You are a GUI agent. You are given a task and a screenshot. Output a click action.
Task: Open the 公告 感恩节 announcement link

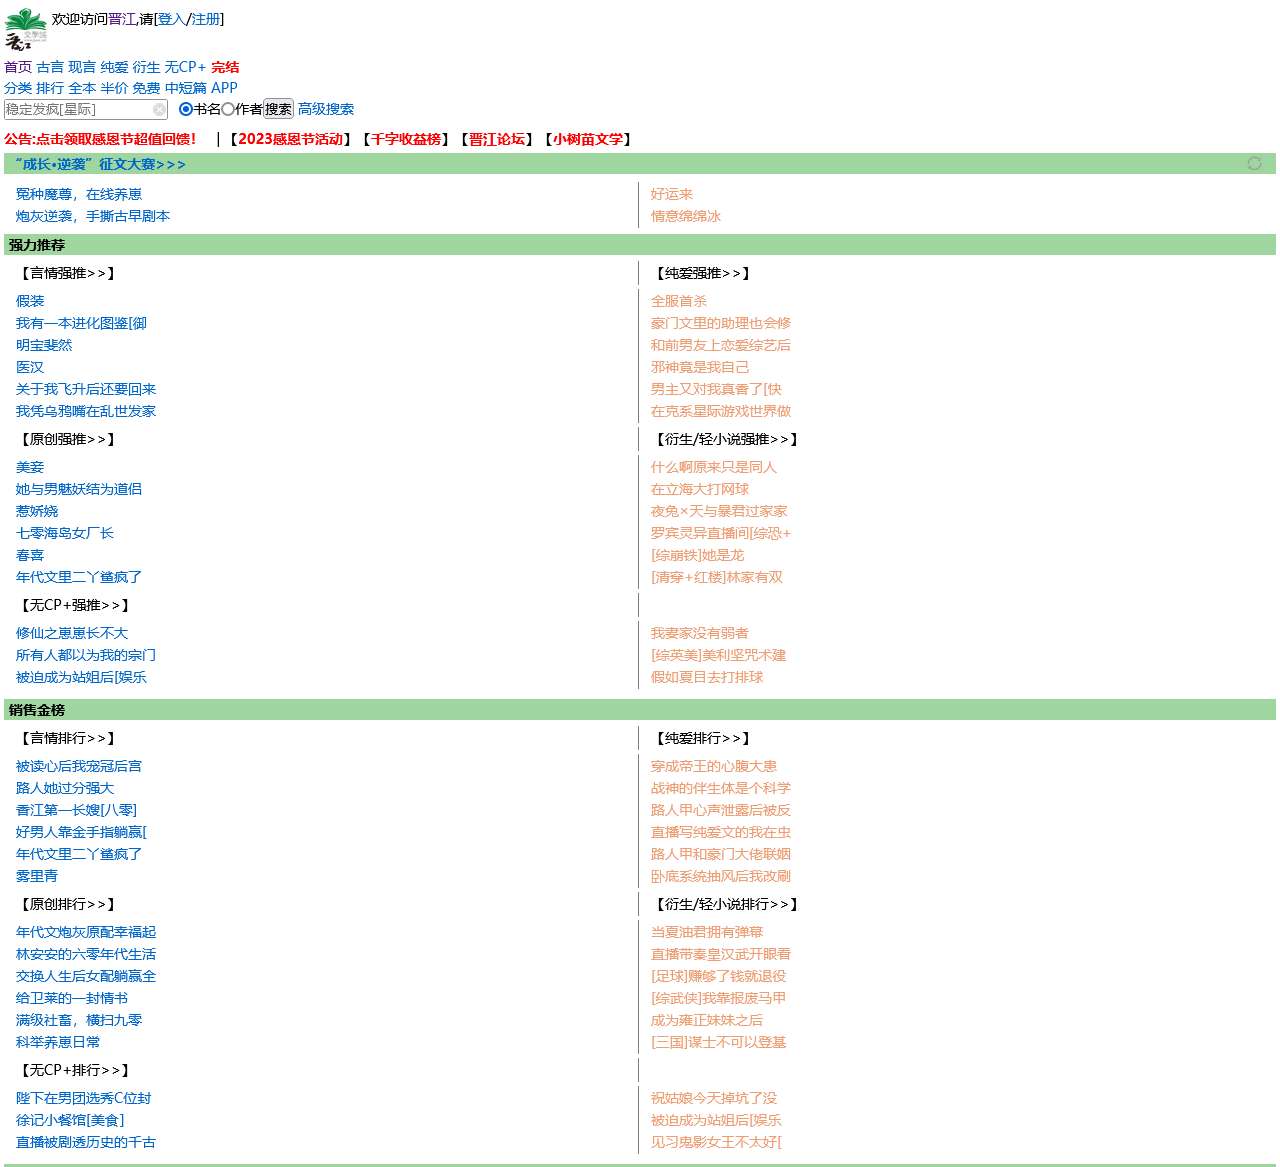point(100,139)
